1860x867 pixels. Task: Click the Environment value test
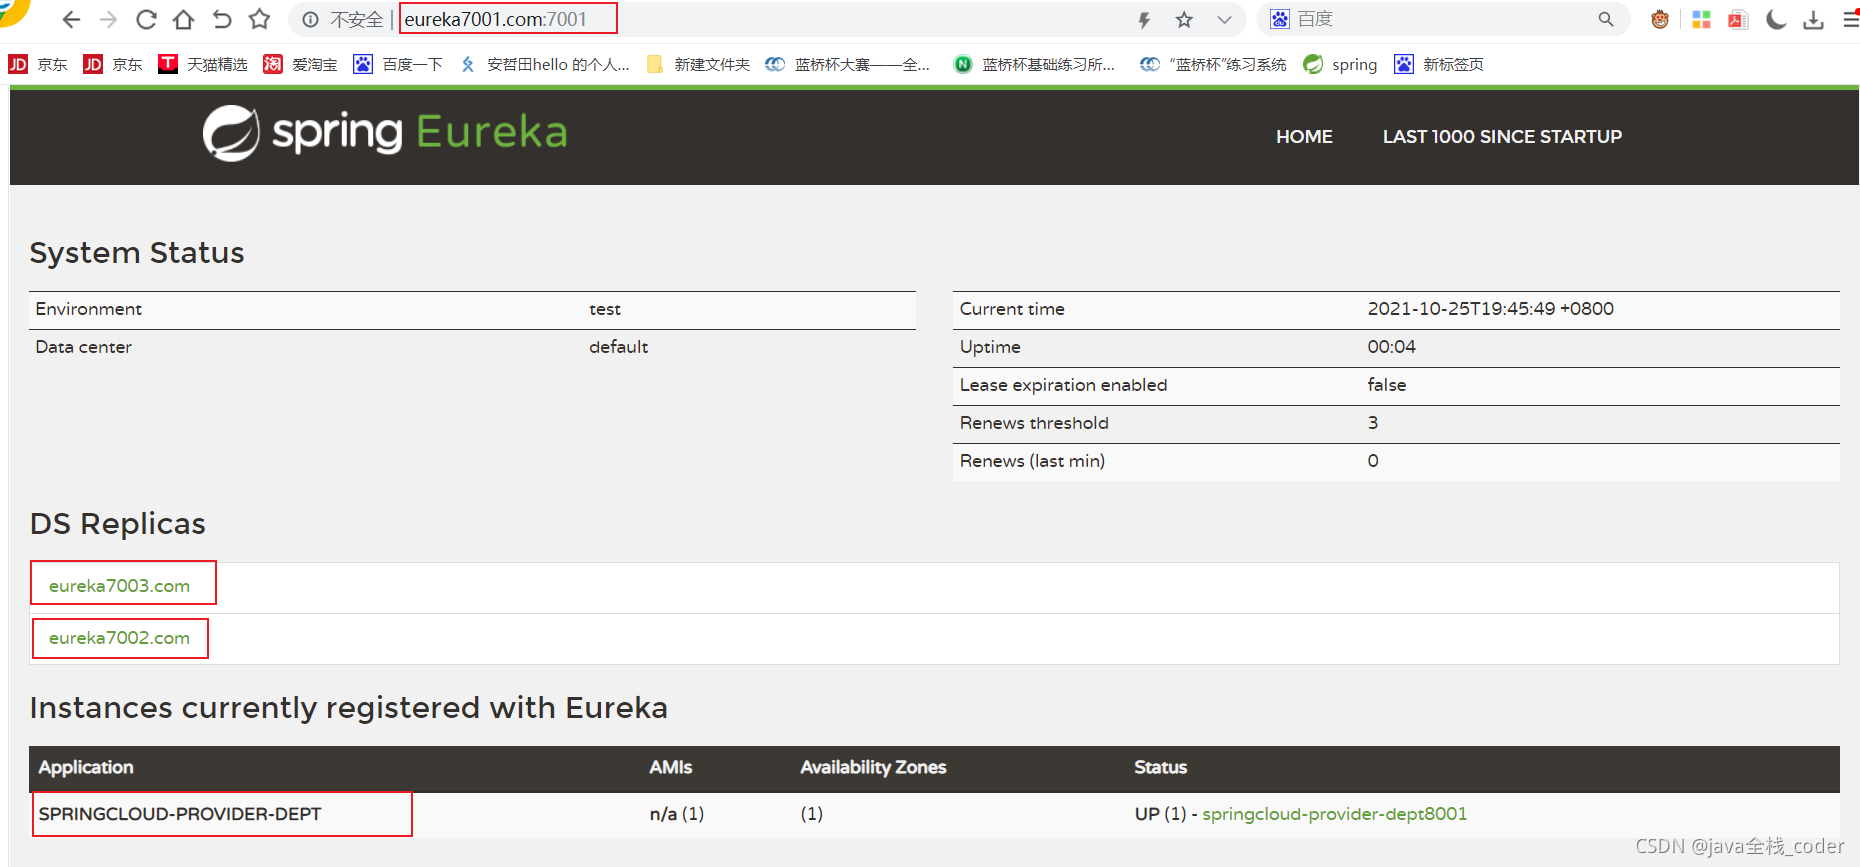[x=605, y=309]
